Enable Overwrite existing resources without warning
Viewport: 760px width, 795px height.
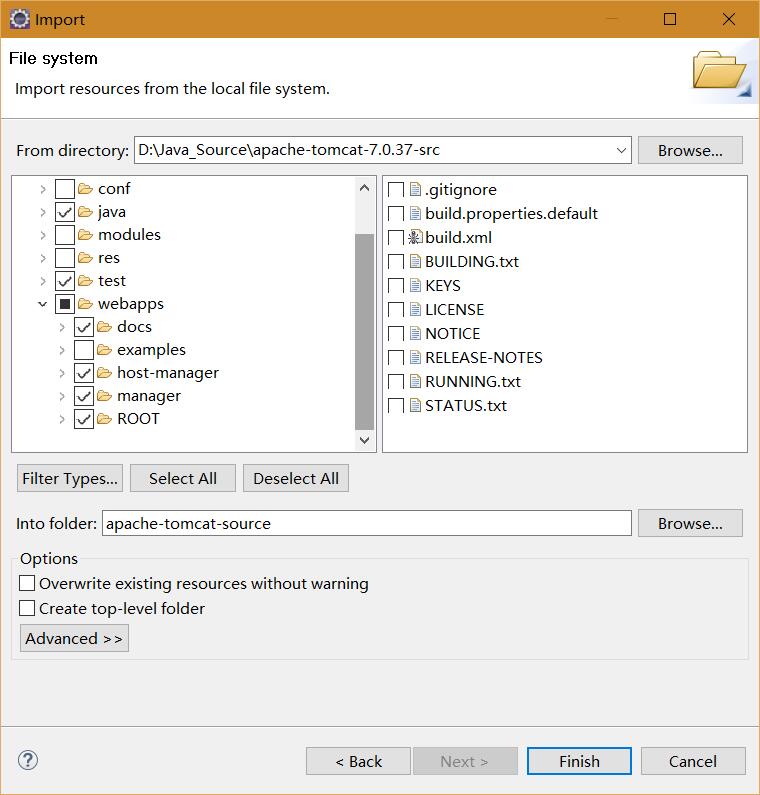tap(27, 583)
